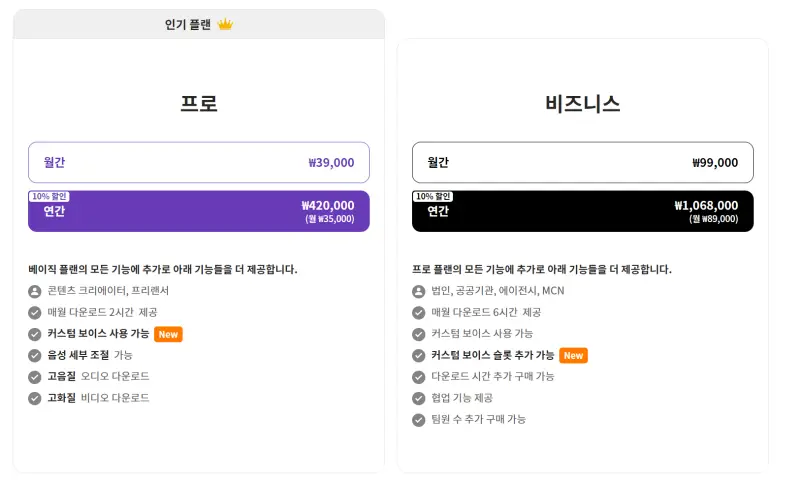Click the (월 ₩89,000) monthly equivalent price

coord(714,219)
